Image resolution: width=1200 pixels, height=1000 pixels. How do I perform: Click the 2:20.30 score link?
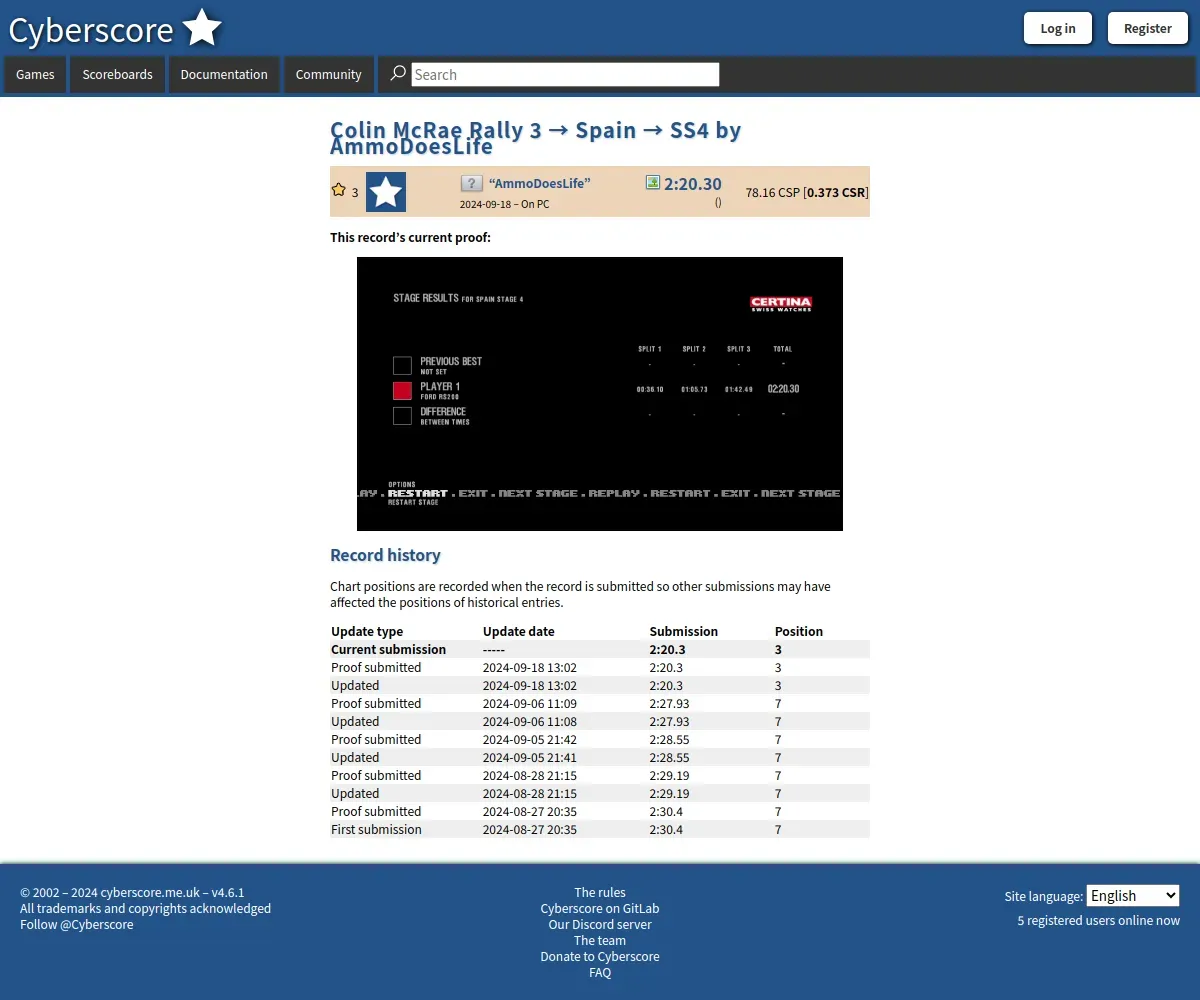point(693,184)
